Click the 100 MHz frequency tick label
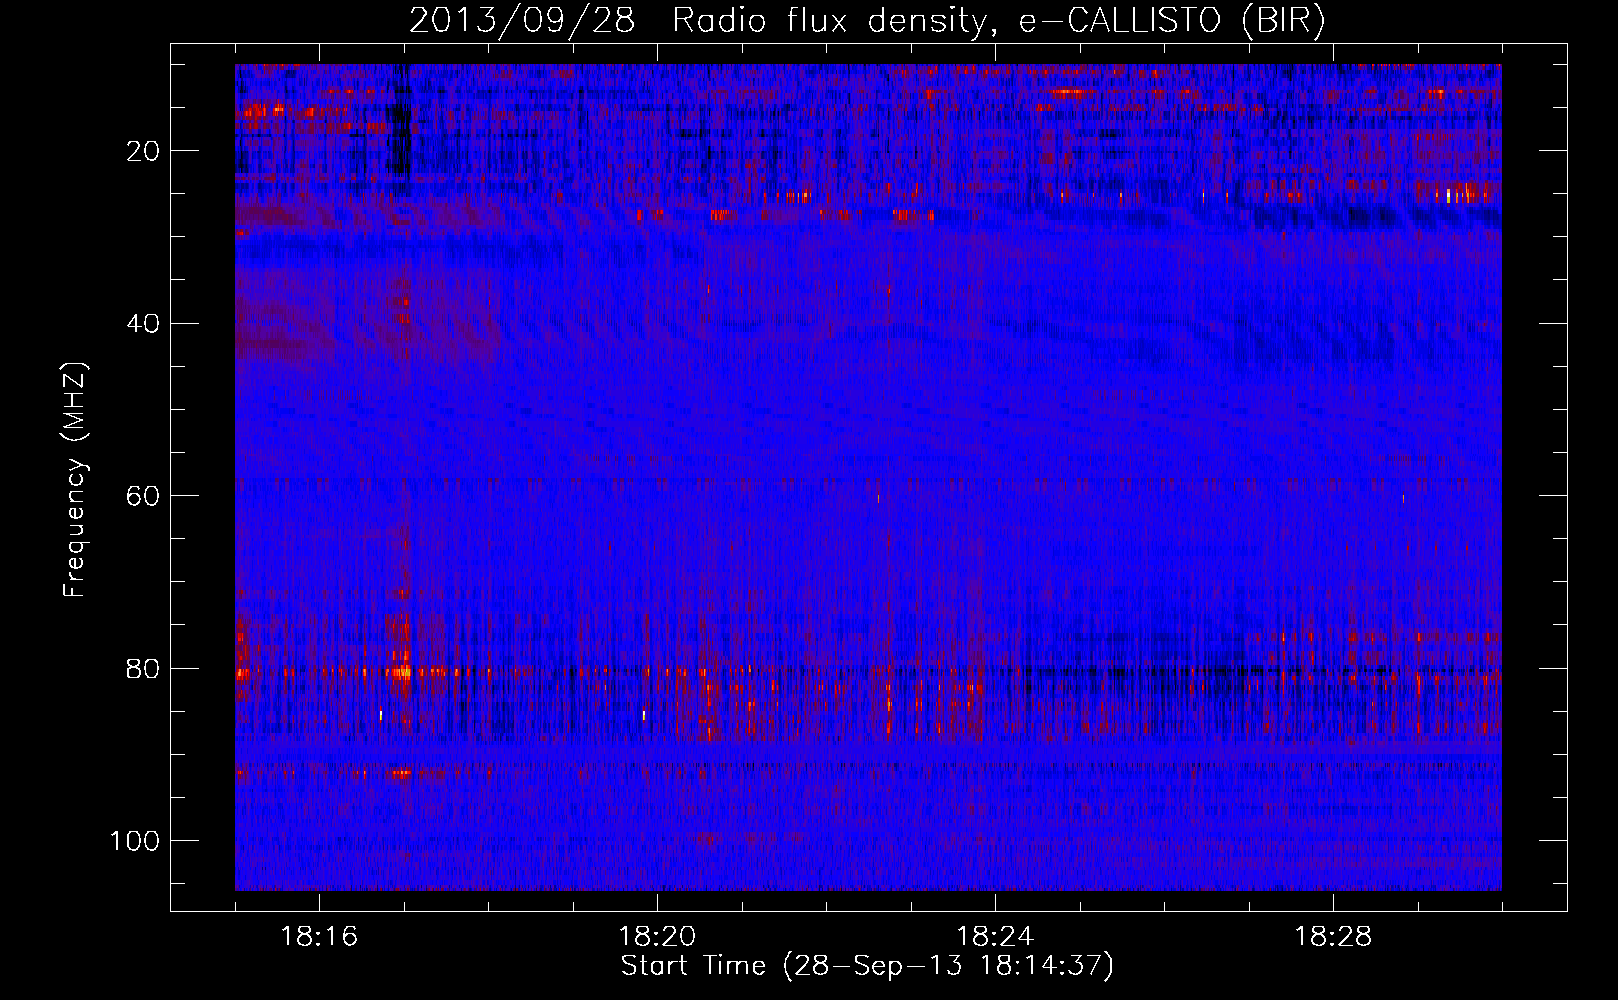The height and width of the screenshot is (1000, 1618). coord(135,841)
